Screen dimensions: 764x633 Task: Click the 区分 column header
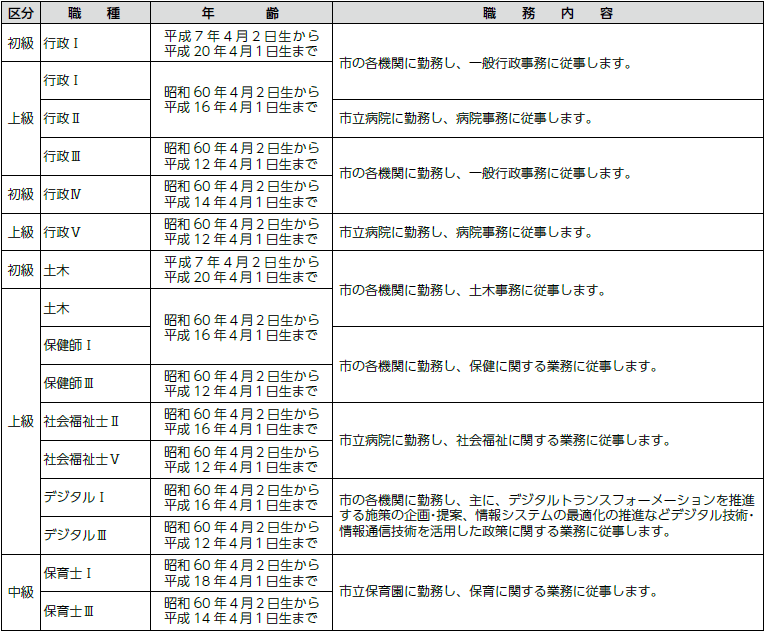tap(20, 14)
